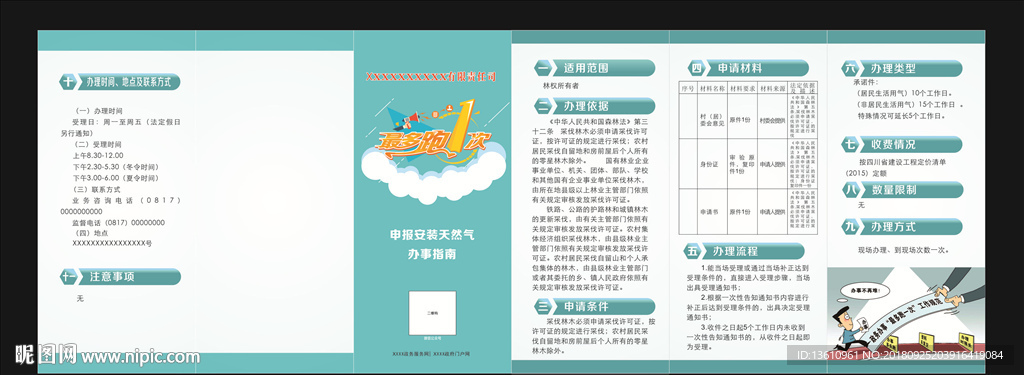The image size is (1024, 375).
Task: Click the 材料名称 table header cell
Action: click(711, 88)
